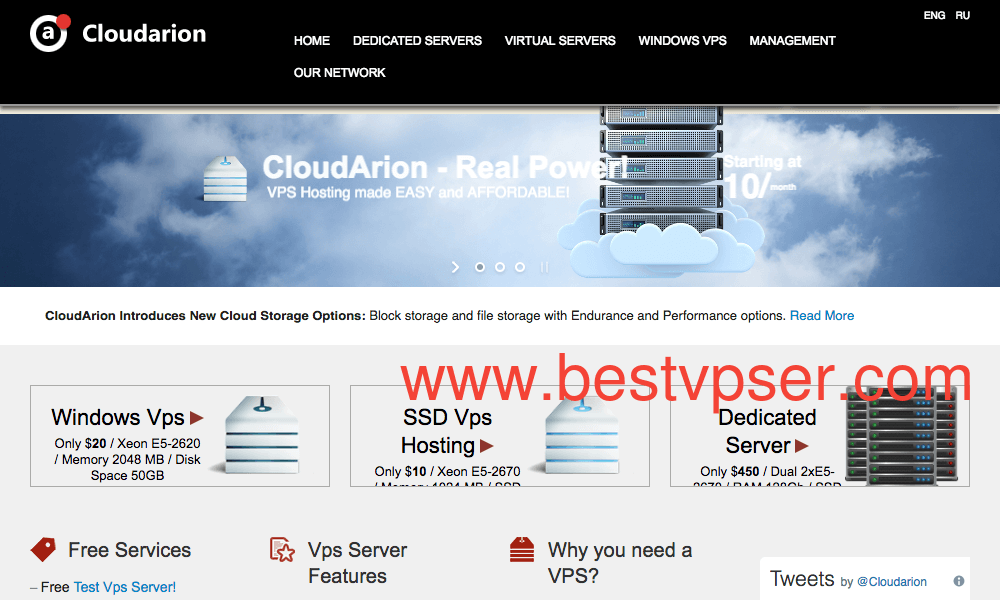1000x600 pixels.
Task: Click the Vps Server Features star icon
Action: (x=282, y=550)
